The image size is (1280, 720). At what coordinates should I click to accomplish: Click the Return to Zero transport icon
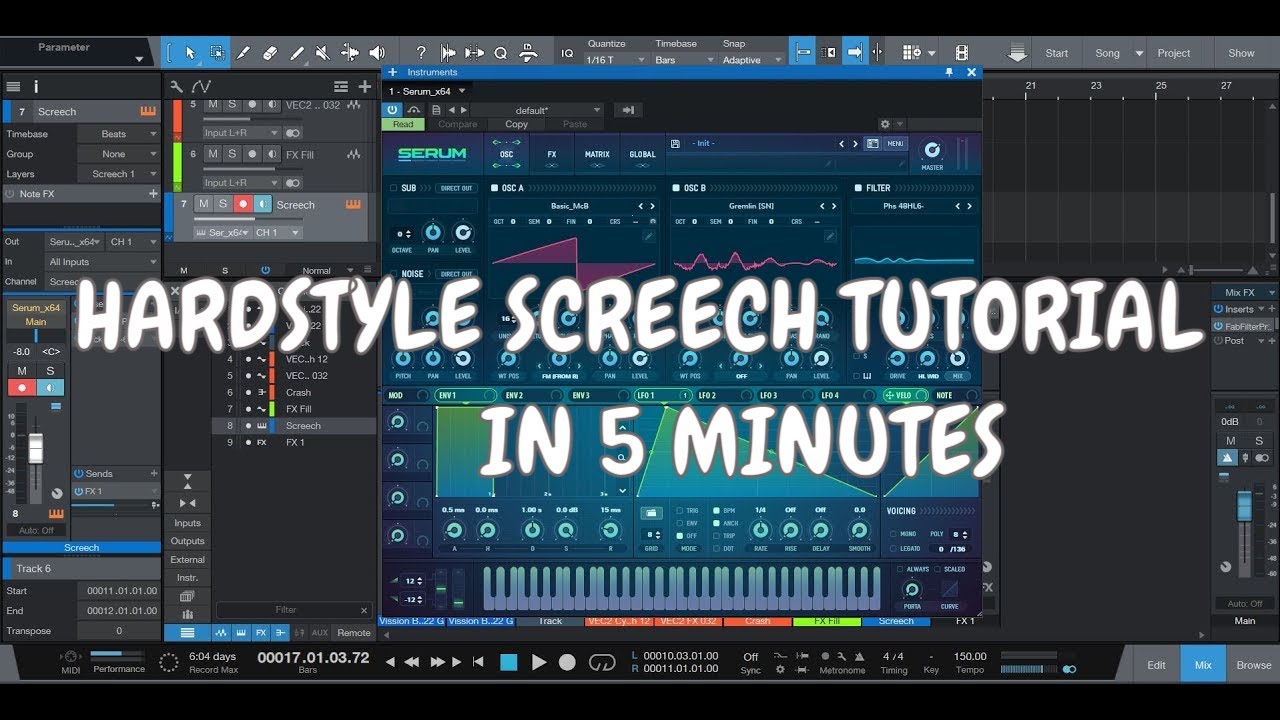[x=478, y=662]
